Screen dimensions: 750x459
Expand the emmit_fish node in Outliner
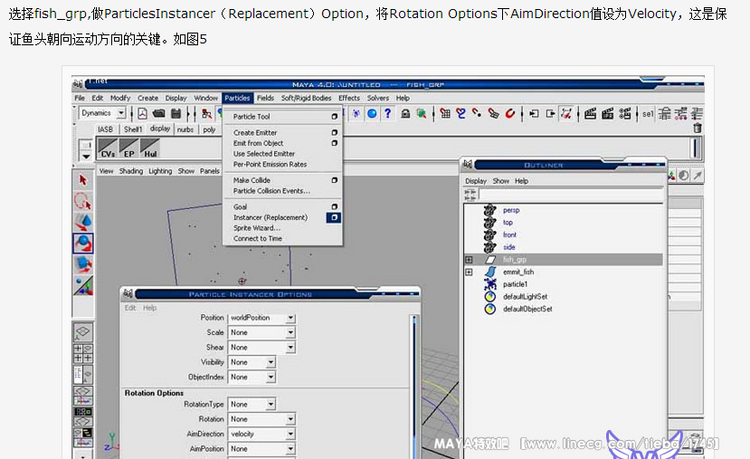coord(469,272)
